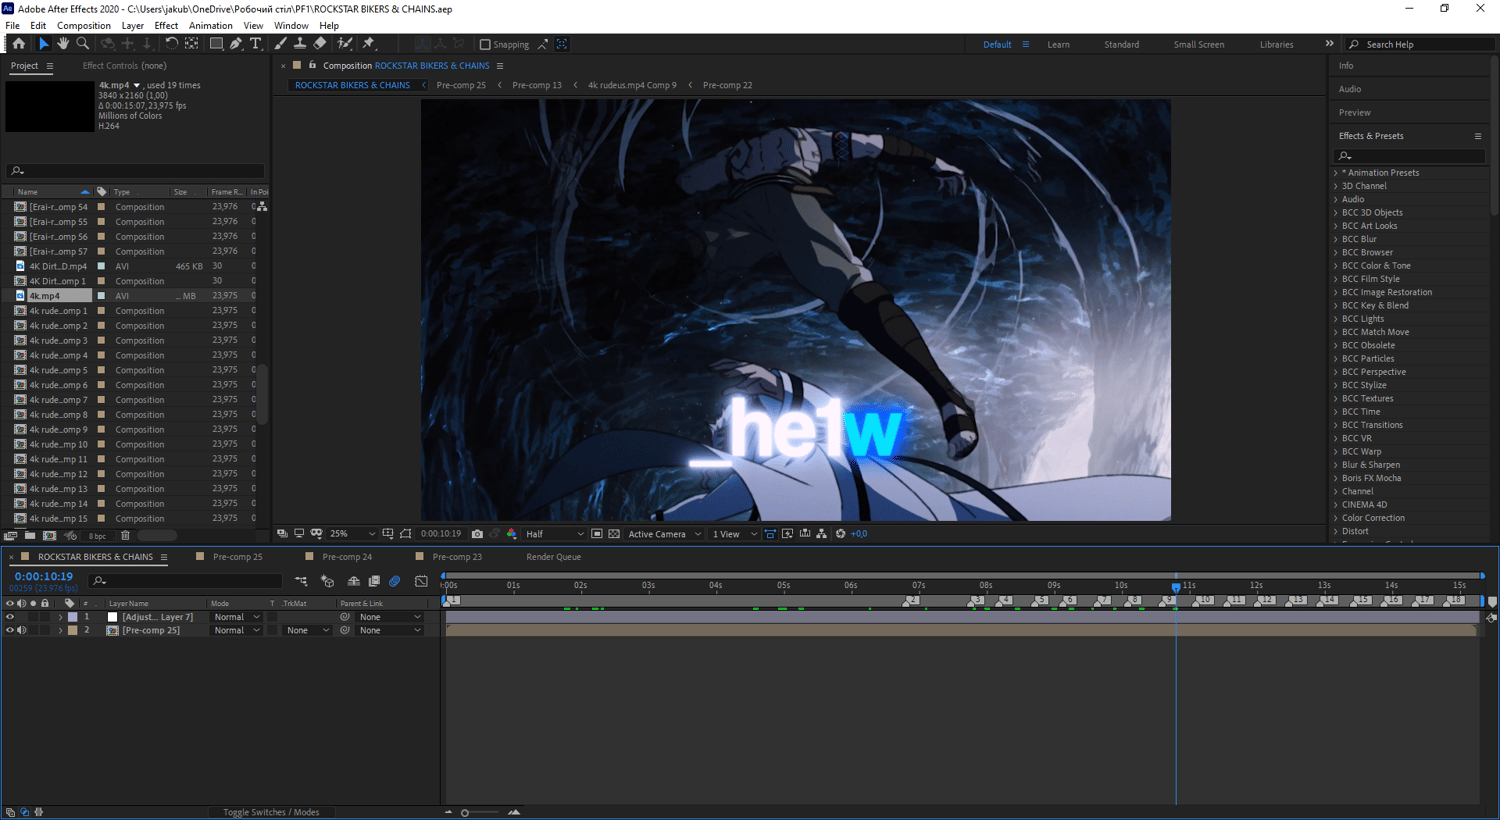1500x820 pixels.
Task: Select 4K Dirt_D.mp4 in the project list
Action: (x=58, y=266)
